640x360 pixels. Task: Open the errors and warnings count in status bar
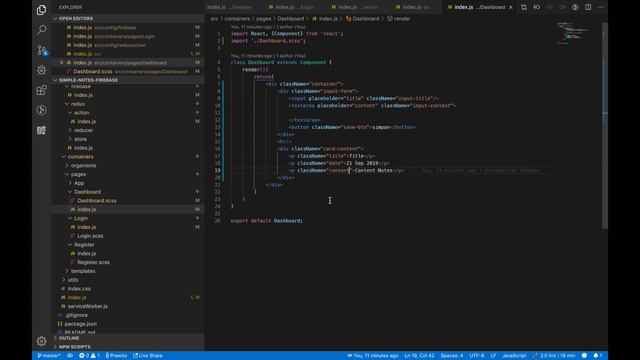89,356
